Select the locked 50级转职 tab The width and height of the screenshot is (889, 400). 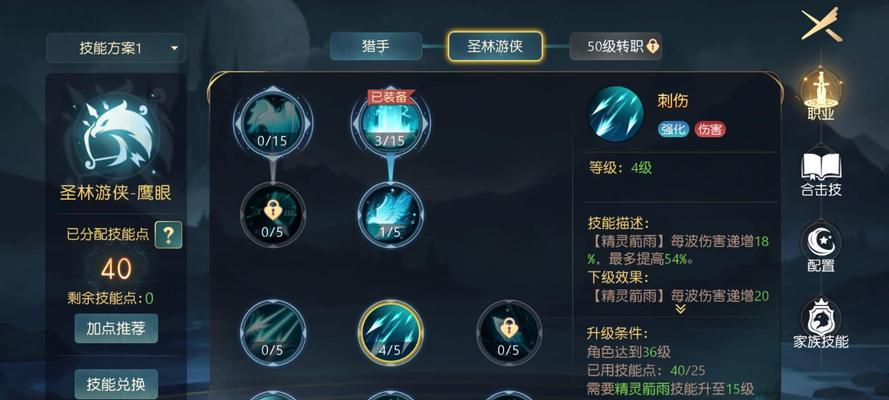tap(616, 46)
